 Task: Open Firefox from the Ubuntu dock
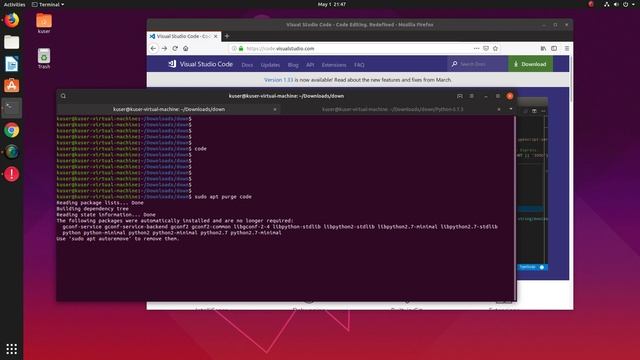point(11,20)
